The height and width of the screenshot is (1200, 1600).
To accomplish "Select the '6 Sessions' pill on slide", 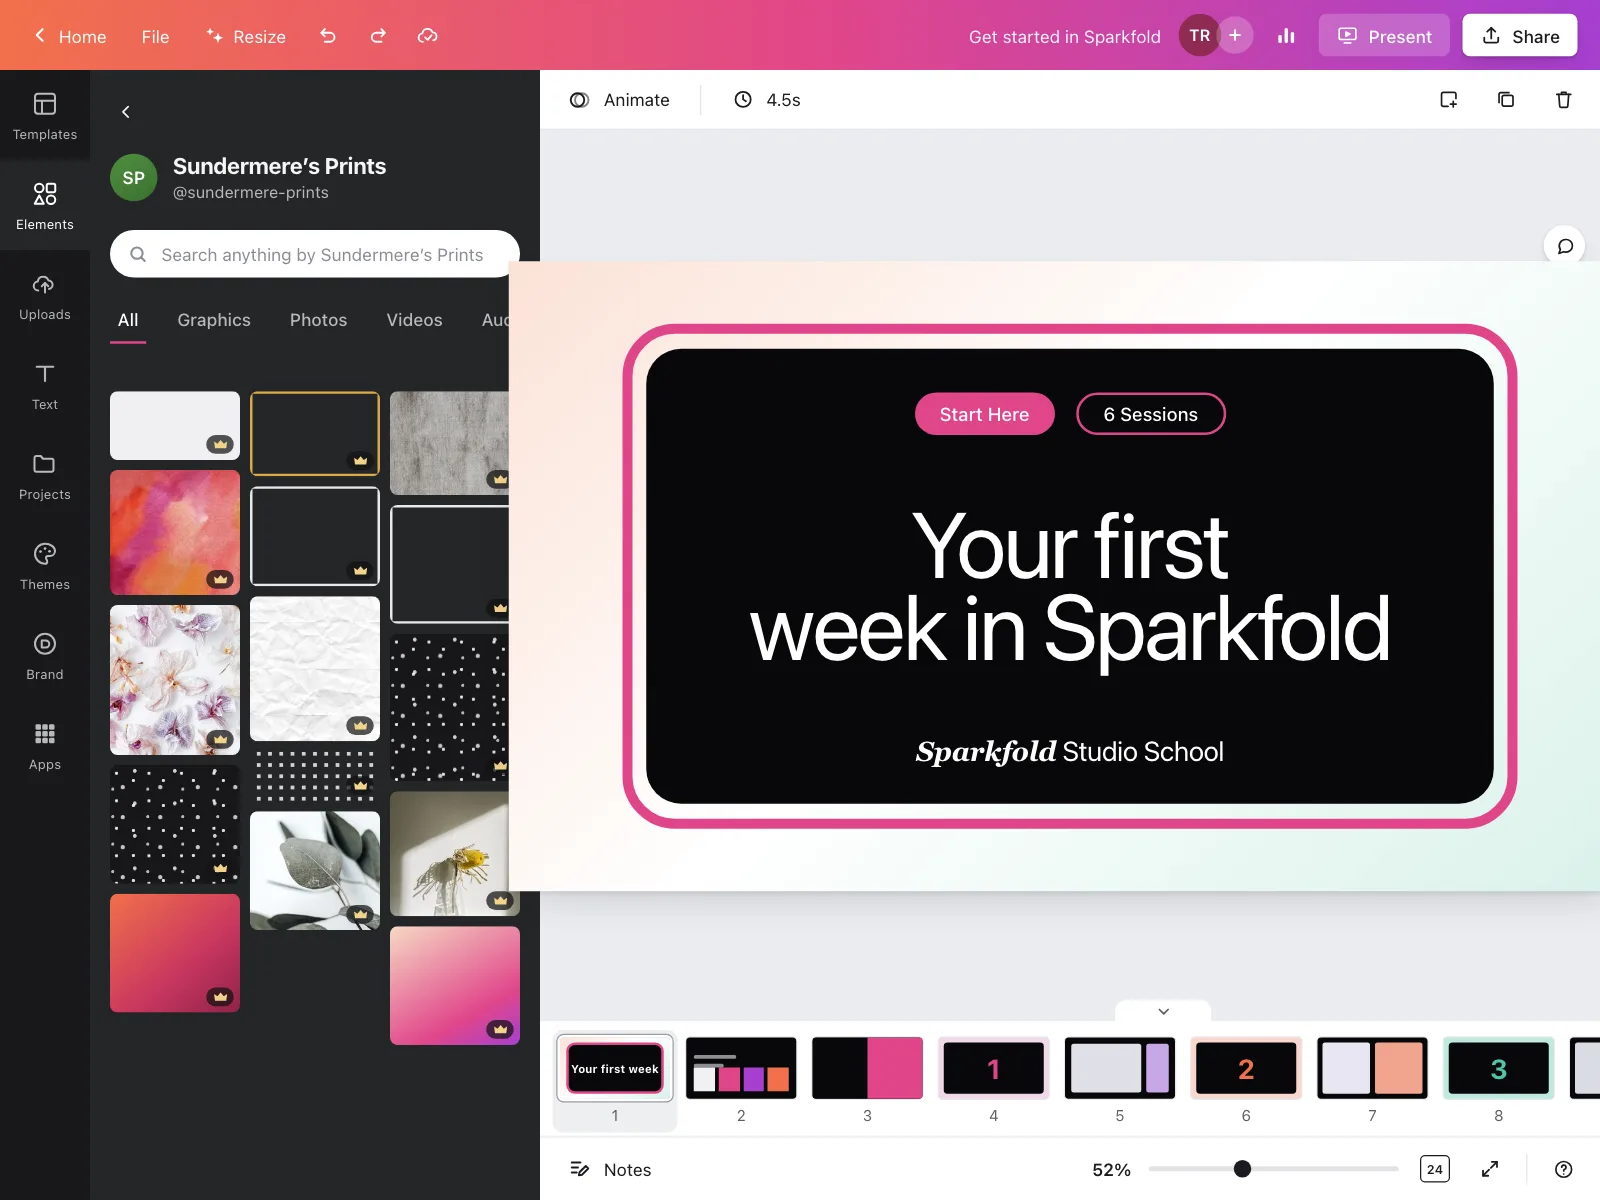I will click(1150, 414).
